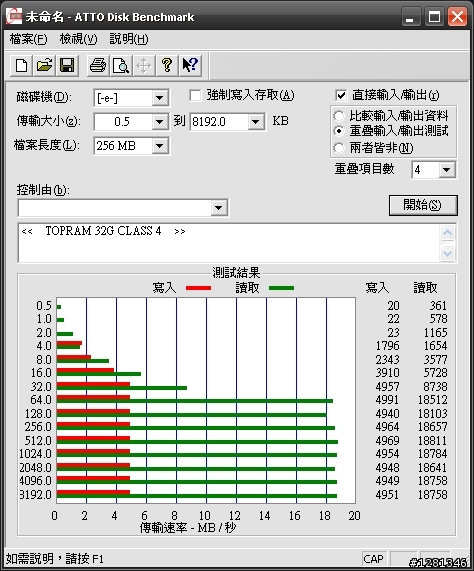474x571 pixels.
Task: Click the read value 361
Action: (x=438, y=306)
